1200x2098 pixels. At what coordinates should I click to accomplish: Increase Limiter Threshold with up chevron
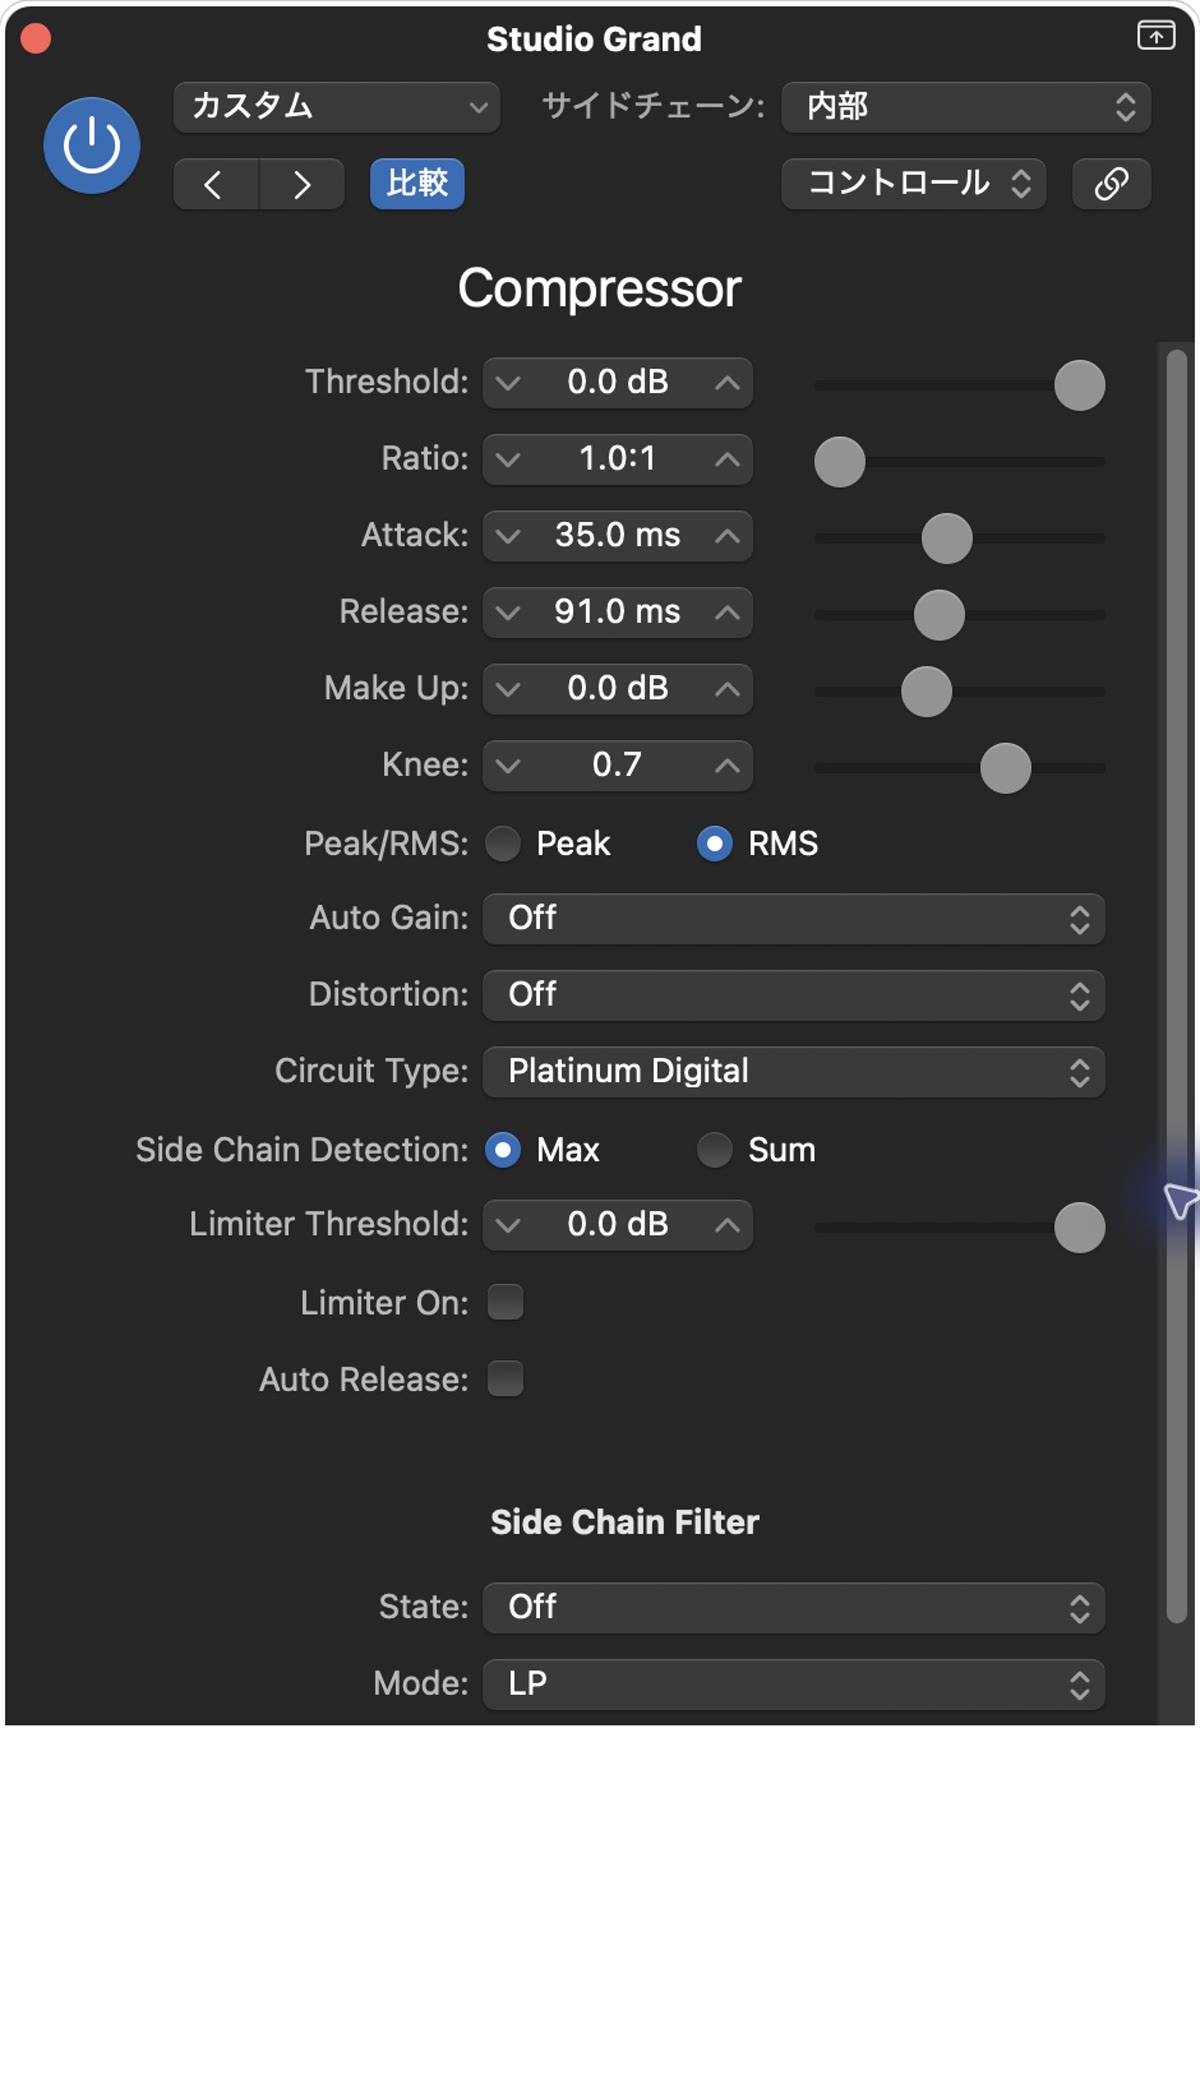tap(727, 1225)
